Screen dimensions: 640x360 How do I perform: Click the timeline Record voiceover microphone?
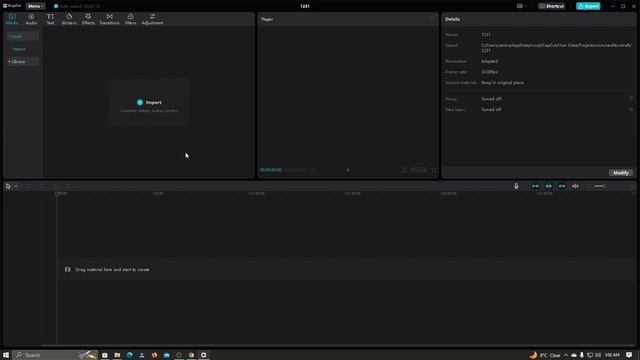pyautogui.click(x=516, y=186)
